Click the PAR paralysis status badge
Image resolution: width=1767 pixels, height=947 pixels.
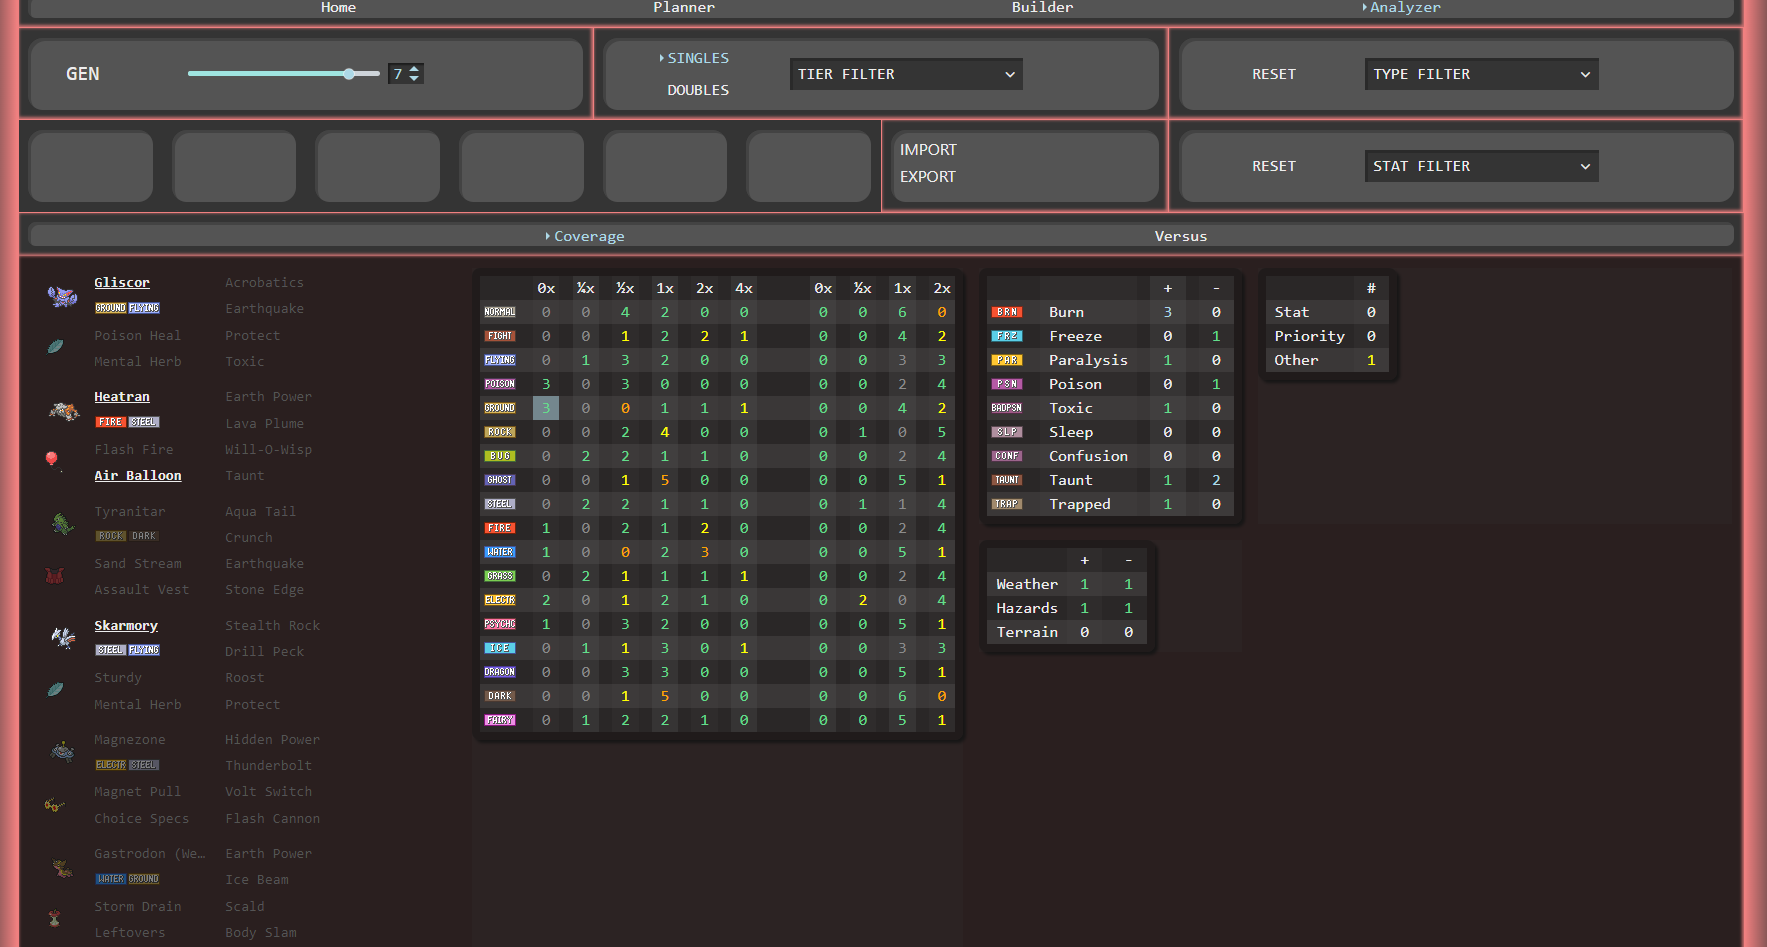(1007, 360)
